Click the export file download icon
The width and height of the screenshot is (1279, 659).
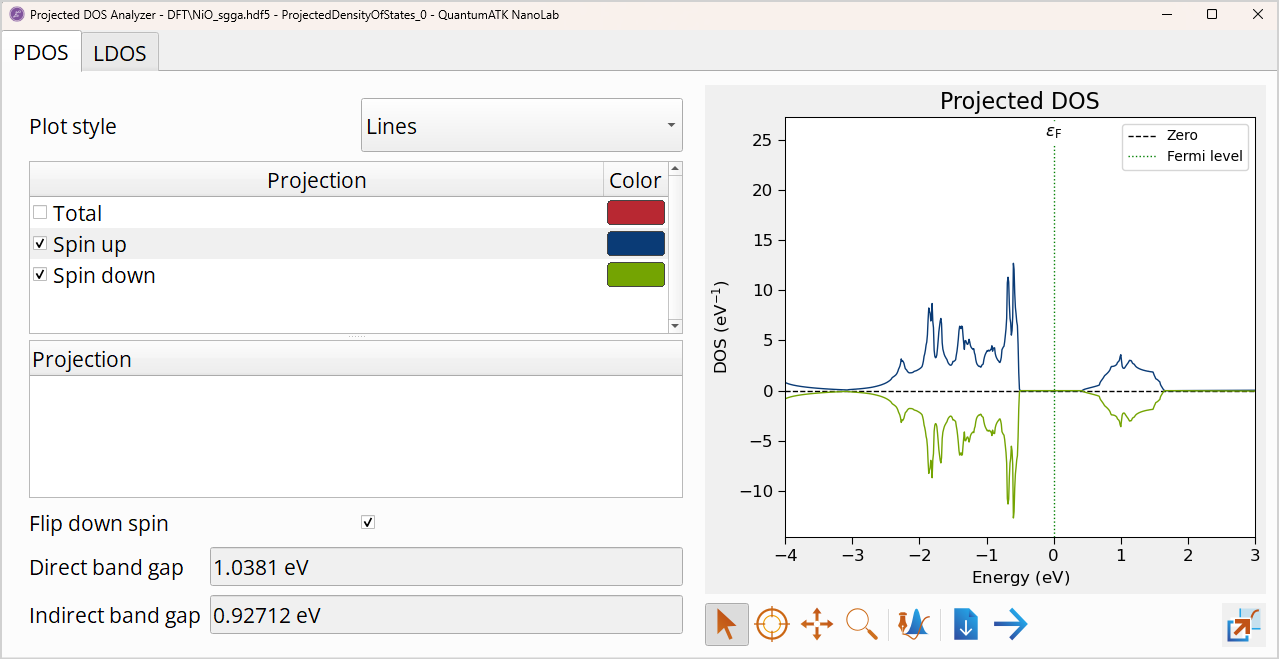pos(965,625)
